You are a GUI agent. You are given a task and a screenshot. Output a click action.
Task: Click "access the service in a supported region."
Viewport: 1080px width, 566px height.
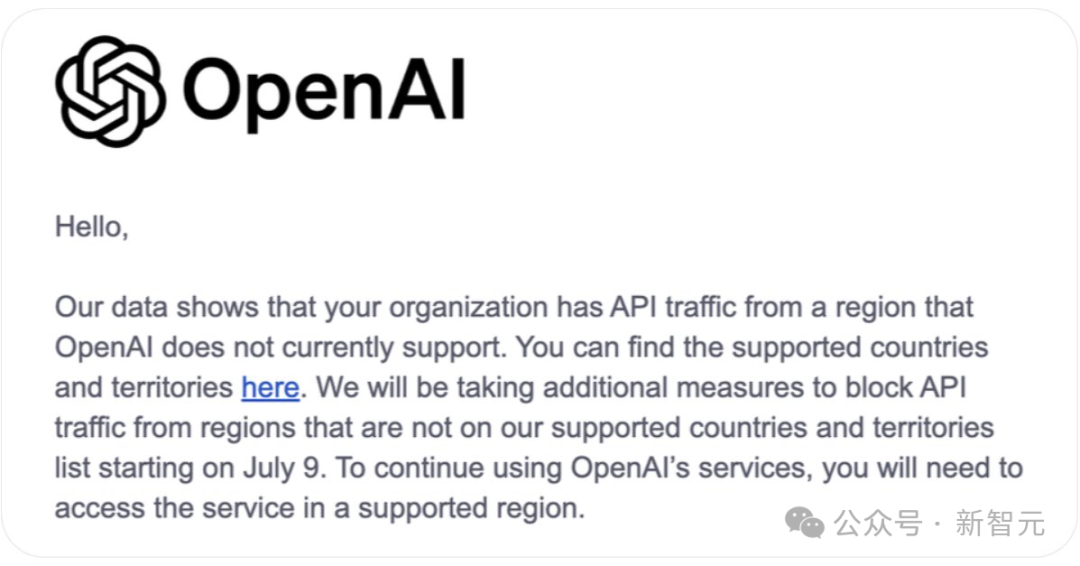point(320,509)
